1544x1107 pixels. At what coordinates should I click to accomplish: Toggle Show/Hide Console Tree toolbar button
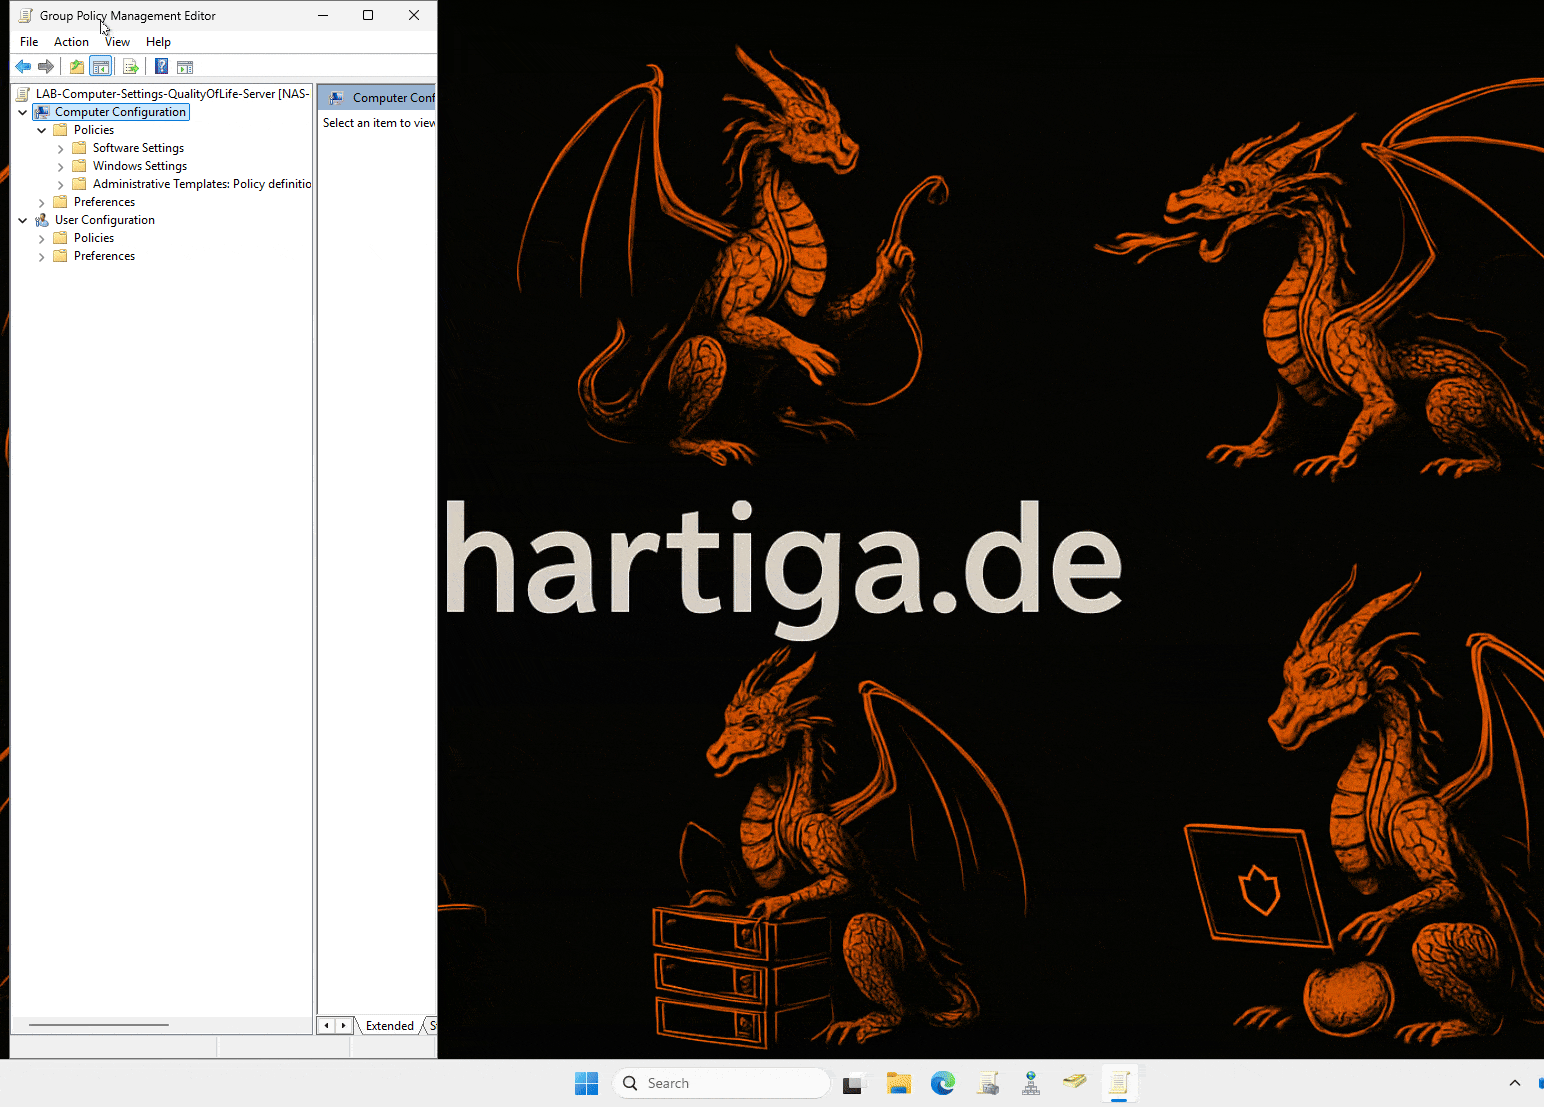click(101, 67)
